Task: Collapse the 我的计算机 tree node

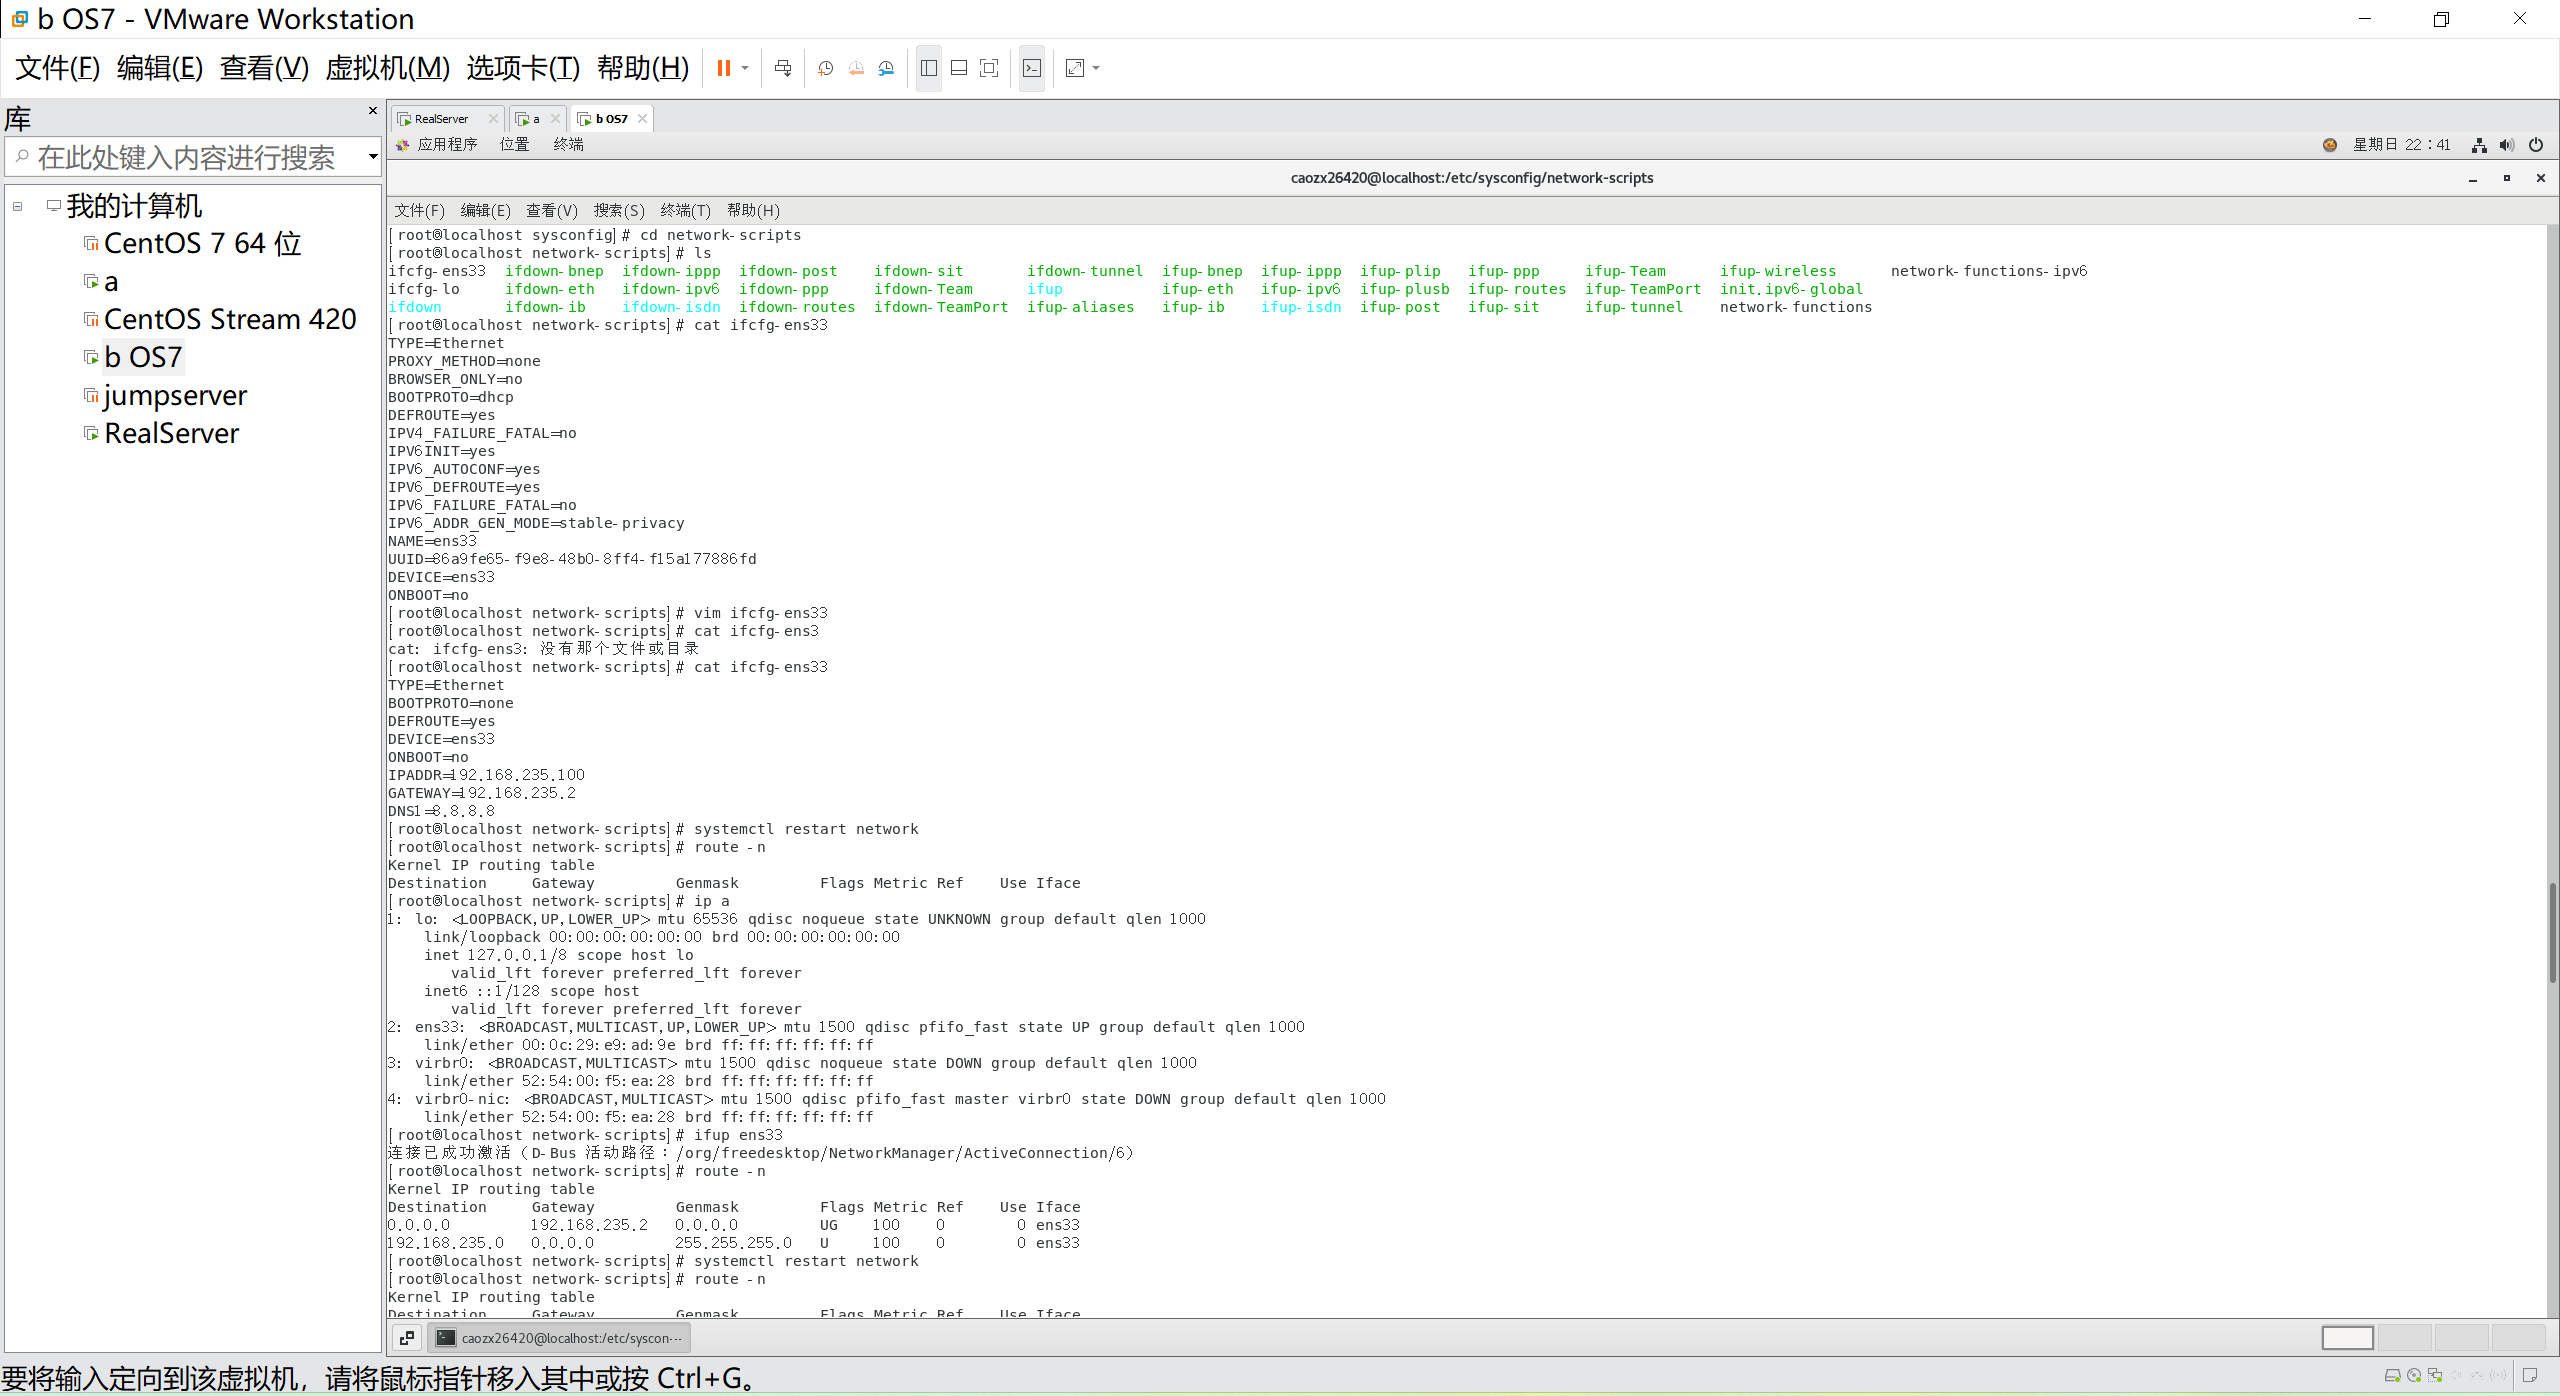Action: (x=18, y=206)
